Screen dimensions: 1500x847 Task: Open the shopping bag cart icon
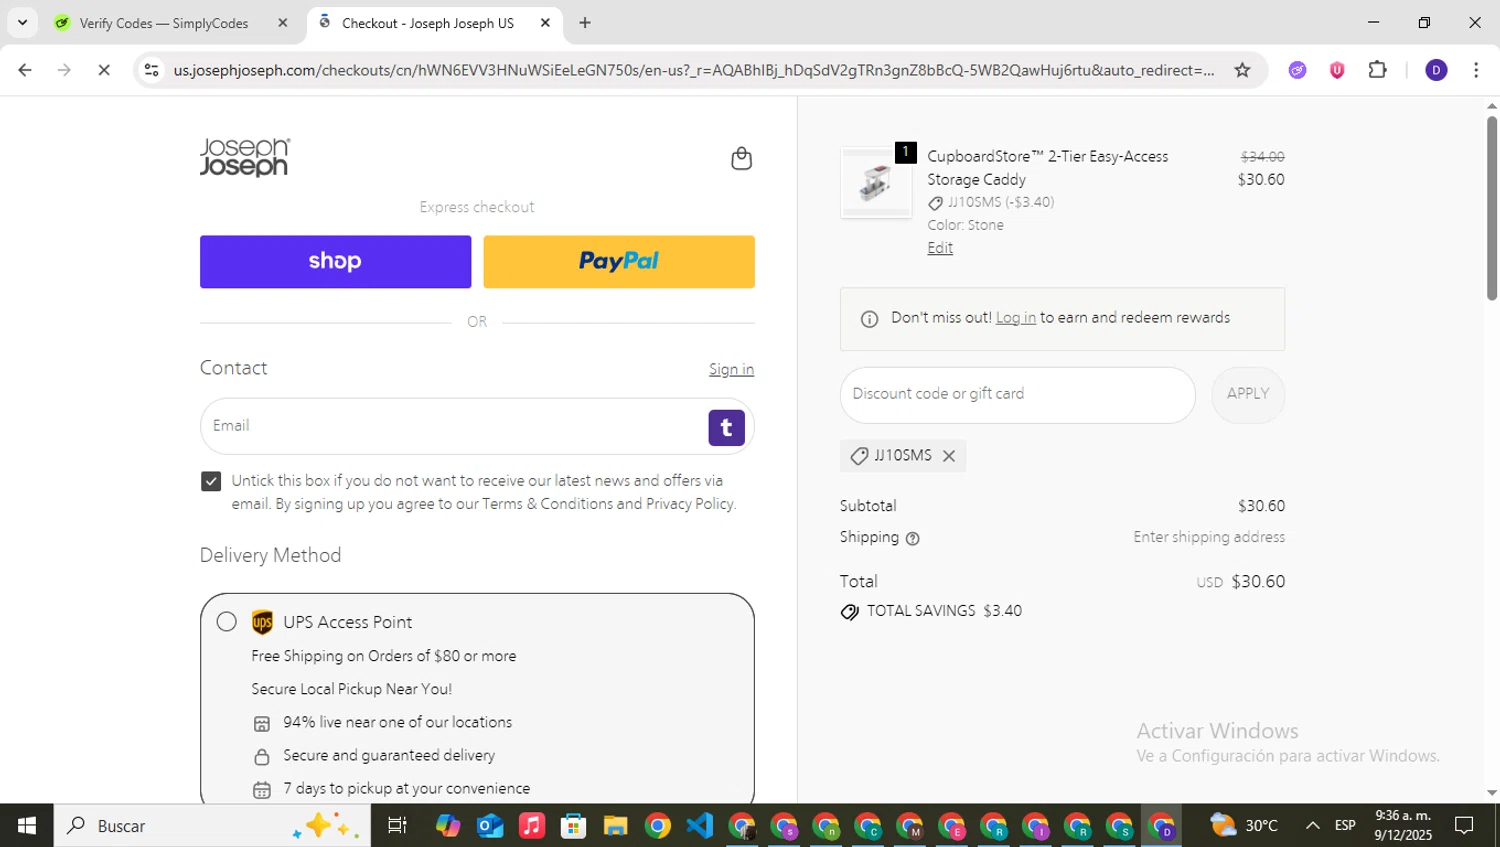tap(741, 158)
